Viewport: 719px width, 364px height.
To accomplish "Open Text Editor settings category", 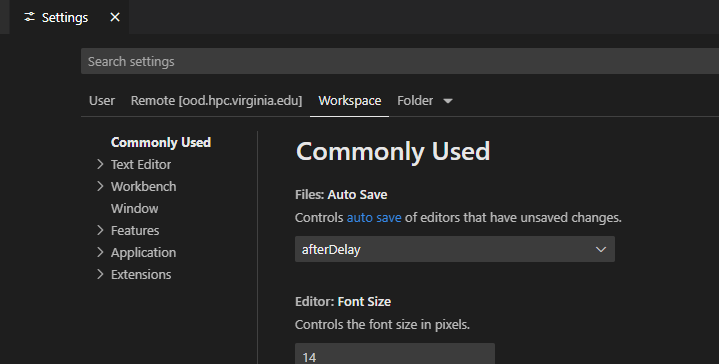I will (x=141, y=165).
